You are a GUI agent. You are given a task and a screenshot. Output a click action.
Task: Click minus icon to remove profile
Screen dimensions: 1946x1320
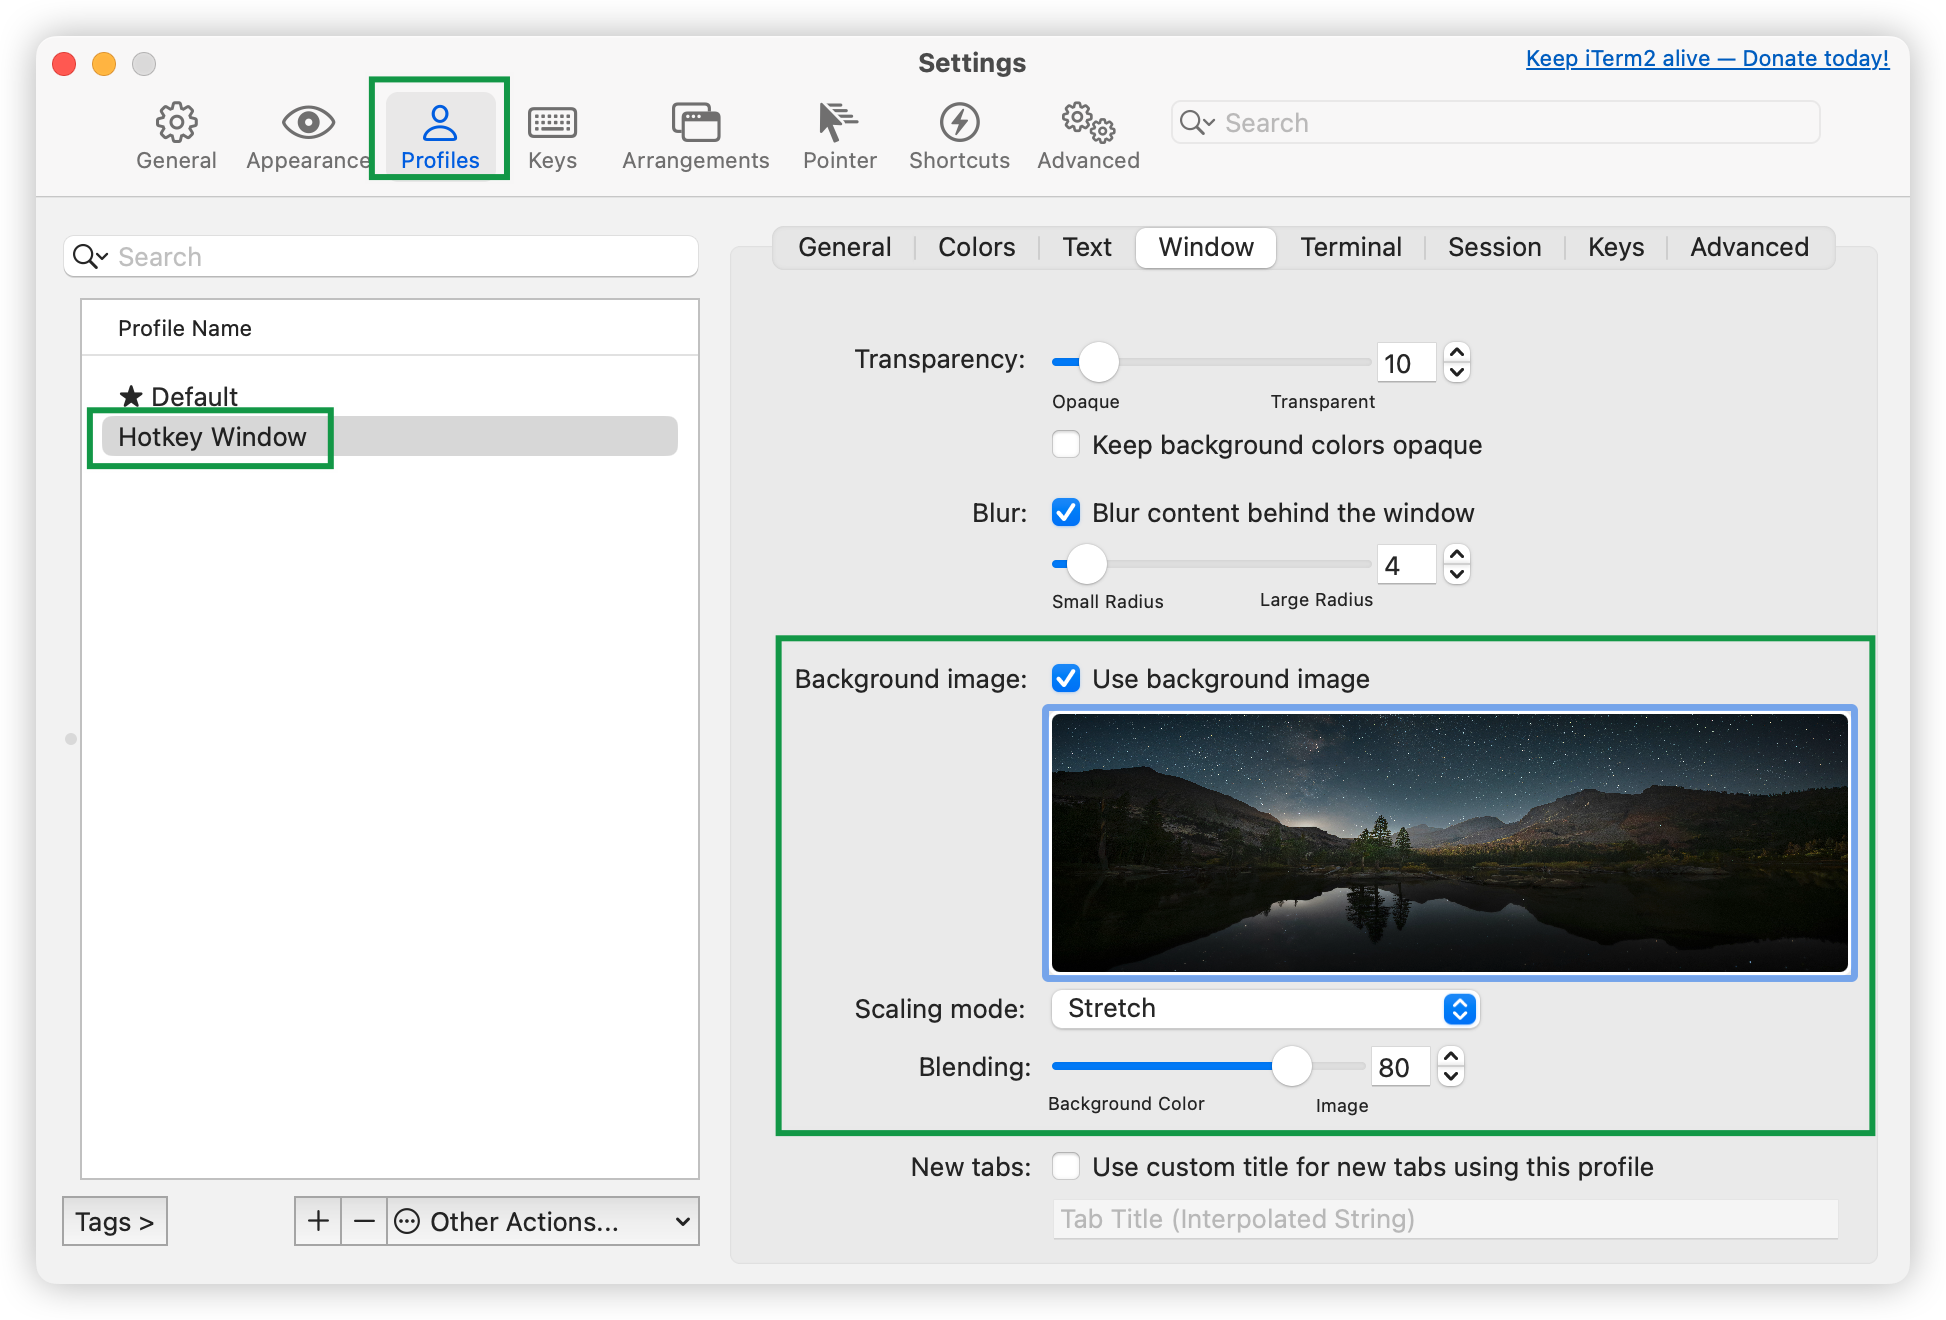click(x=364, y=1221)
